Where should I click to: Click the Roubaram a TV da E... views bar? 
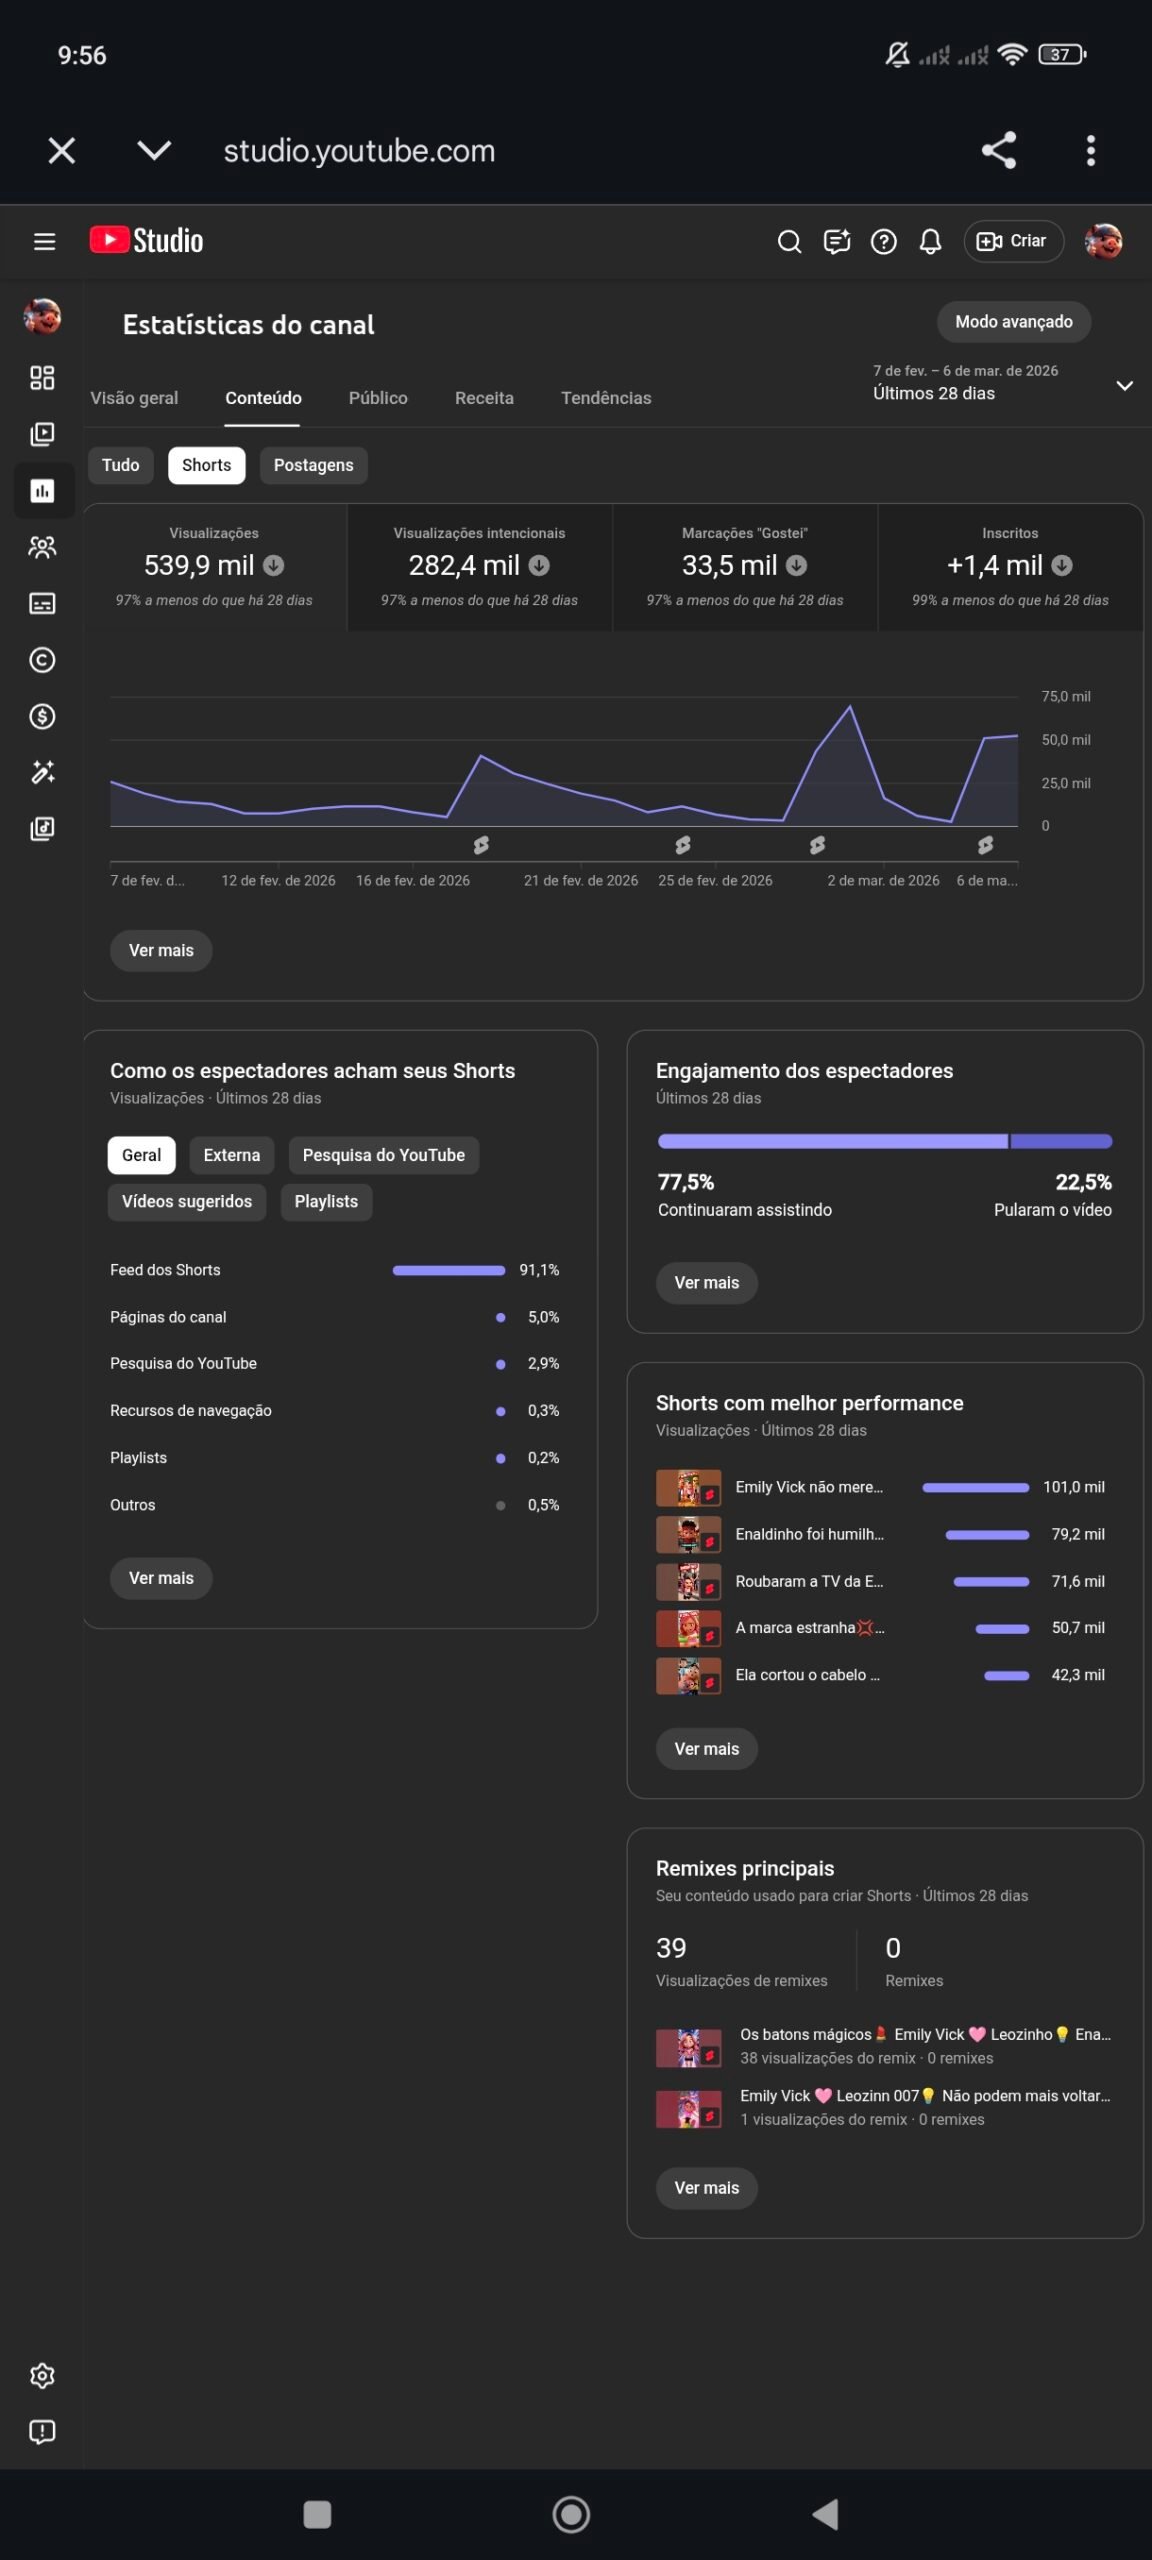991,1581
